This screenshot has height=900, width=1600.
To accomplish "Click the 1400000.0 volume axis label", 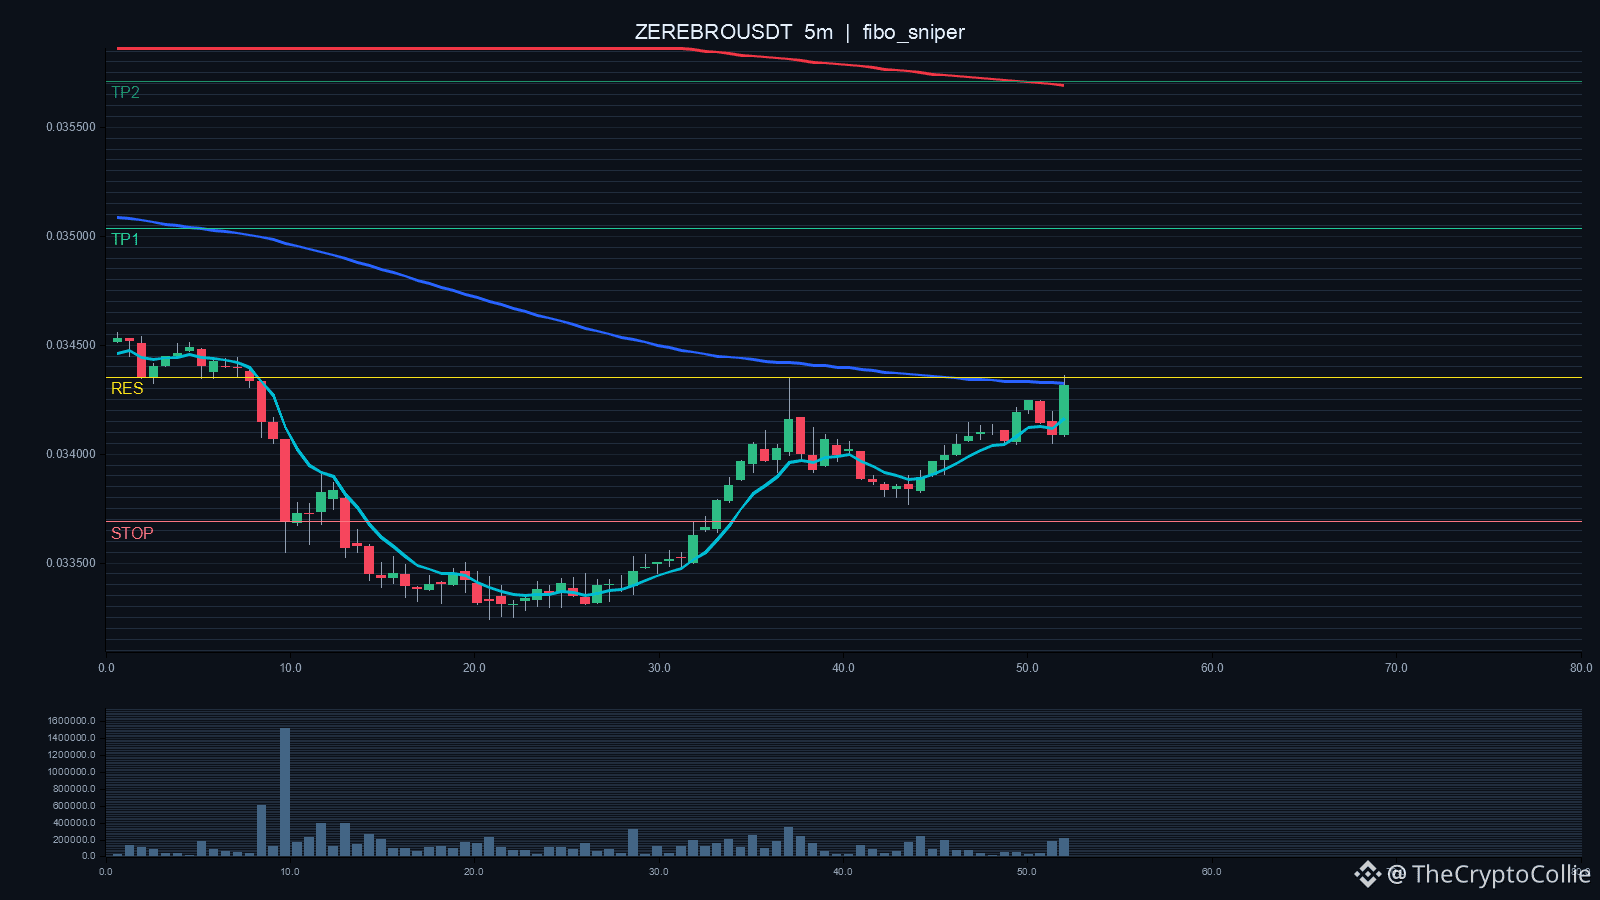I will point(72,738).
